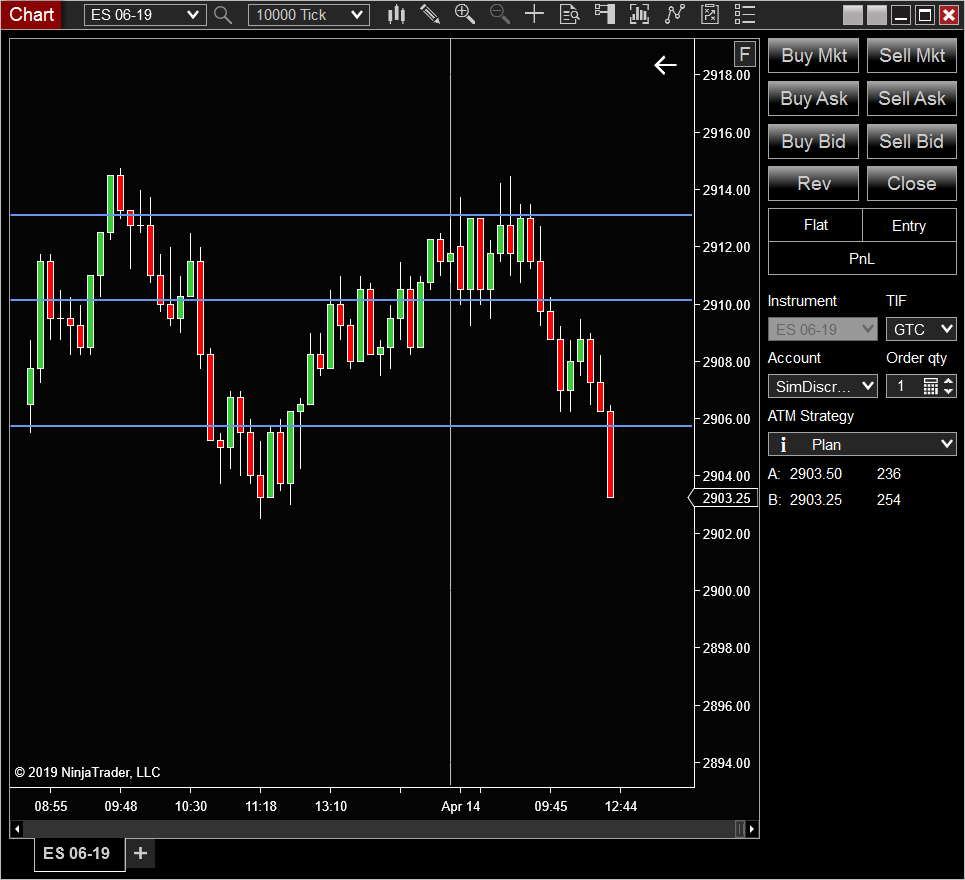Screen dimensions: 965x880
Task: Click the Buy Ask button
Action: tap(814, 98)
